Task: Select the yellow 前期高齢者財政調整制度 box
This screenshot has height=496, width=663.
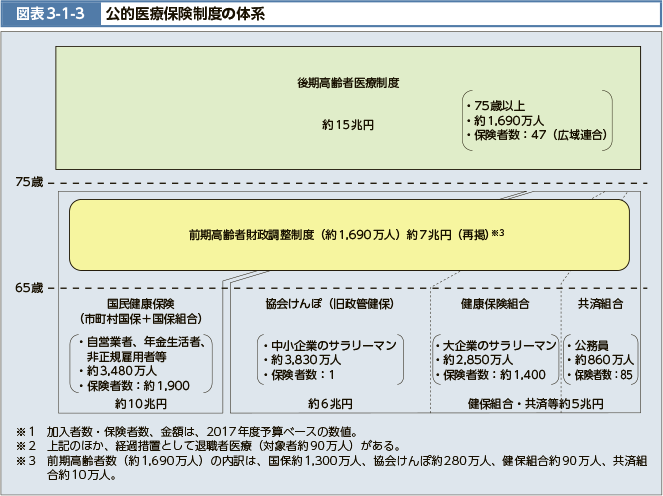Action: point(348,234)
